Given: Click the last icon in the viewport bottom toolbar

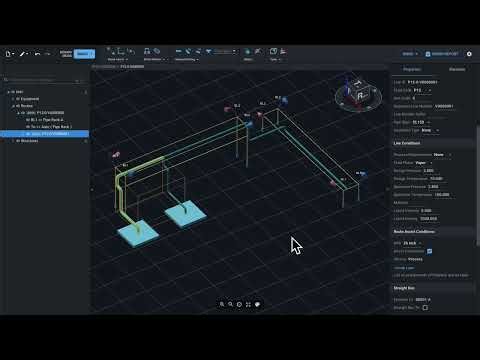Looking at the screenshot, I should pos(257,304).
